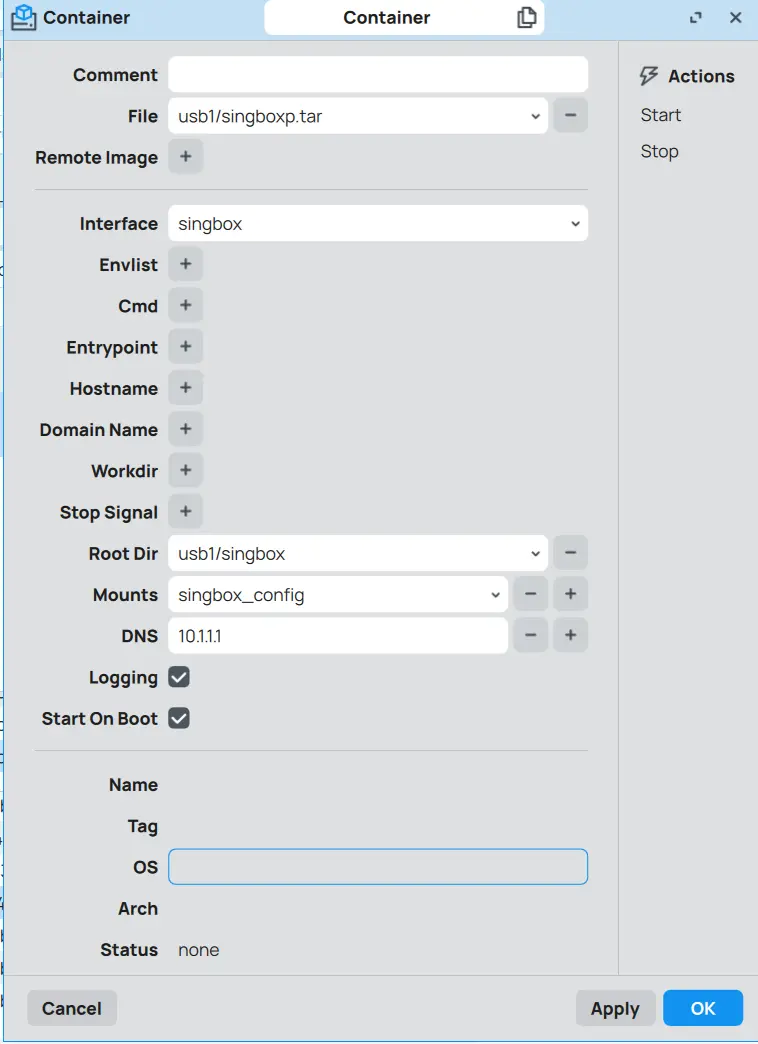The image size is (758, 1044).
Task: Click the Apply button
Action: (x=615, y=1009)
